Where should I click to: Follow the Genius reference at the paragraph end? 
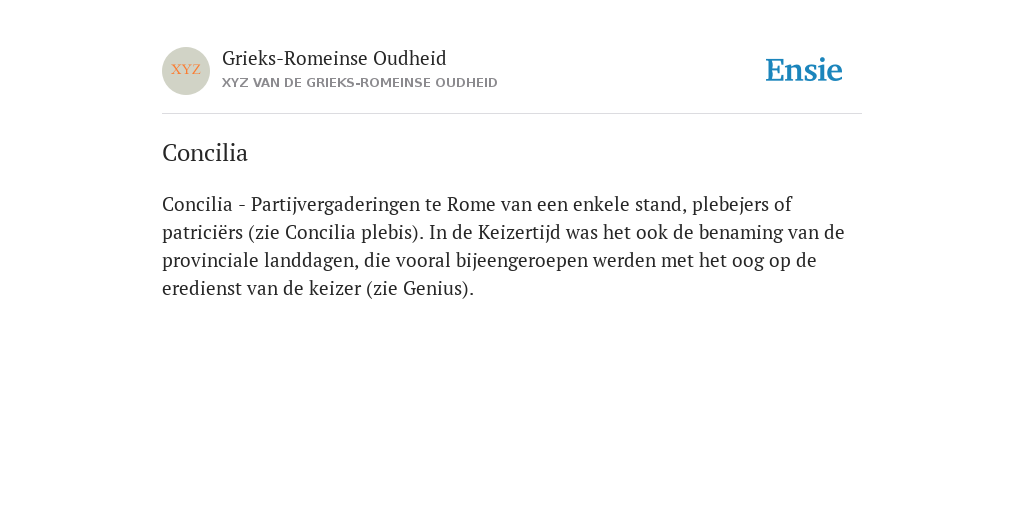point(433,289)
